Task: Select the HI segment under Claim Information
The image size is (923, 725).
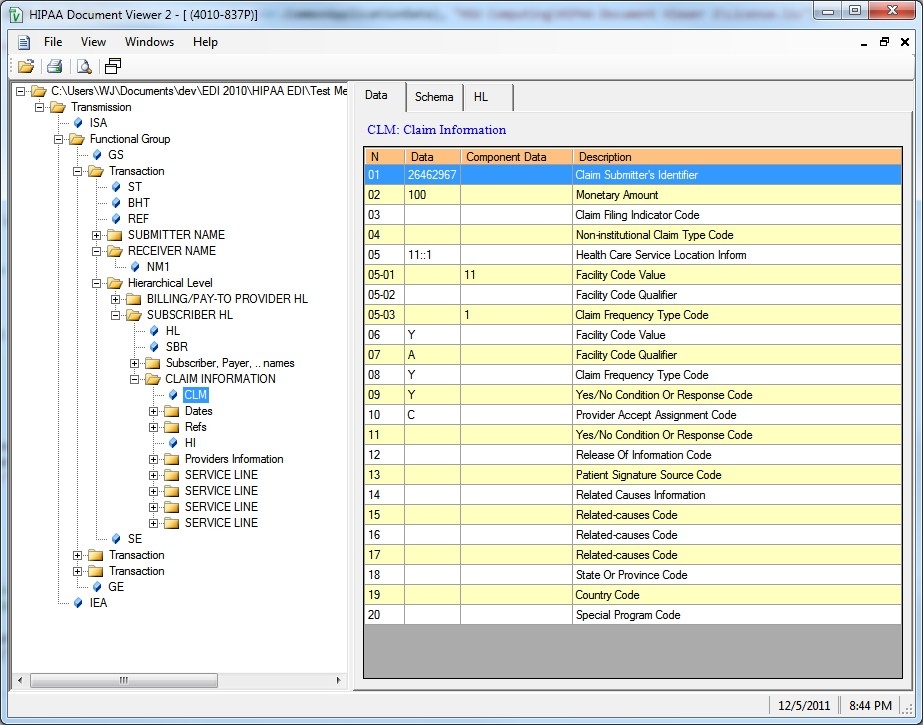Action: point(190,443)
